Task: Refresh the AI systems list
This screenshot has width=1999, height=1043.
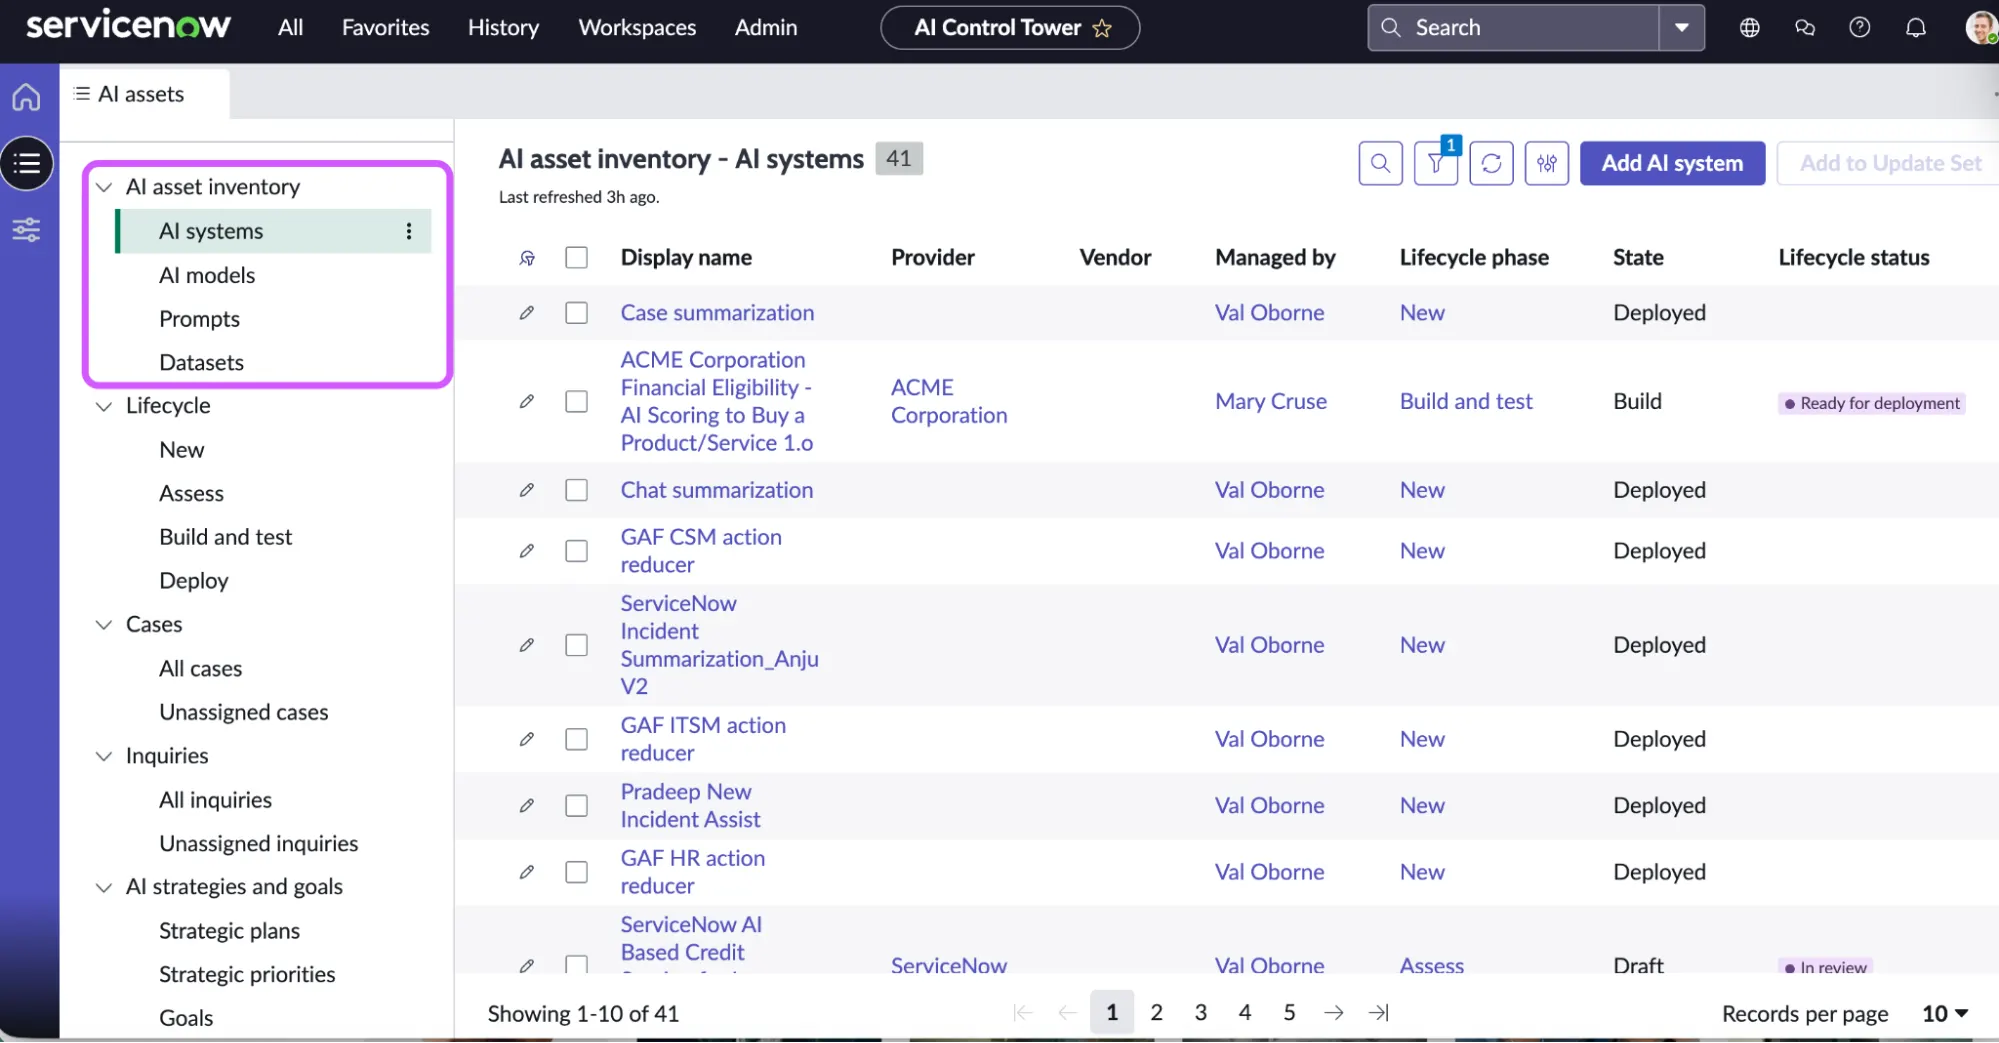Action: click(1491, 163)
